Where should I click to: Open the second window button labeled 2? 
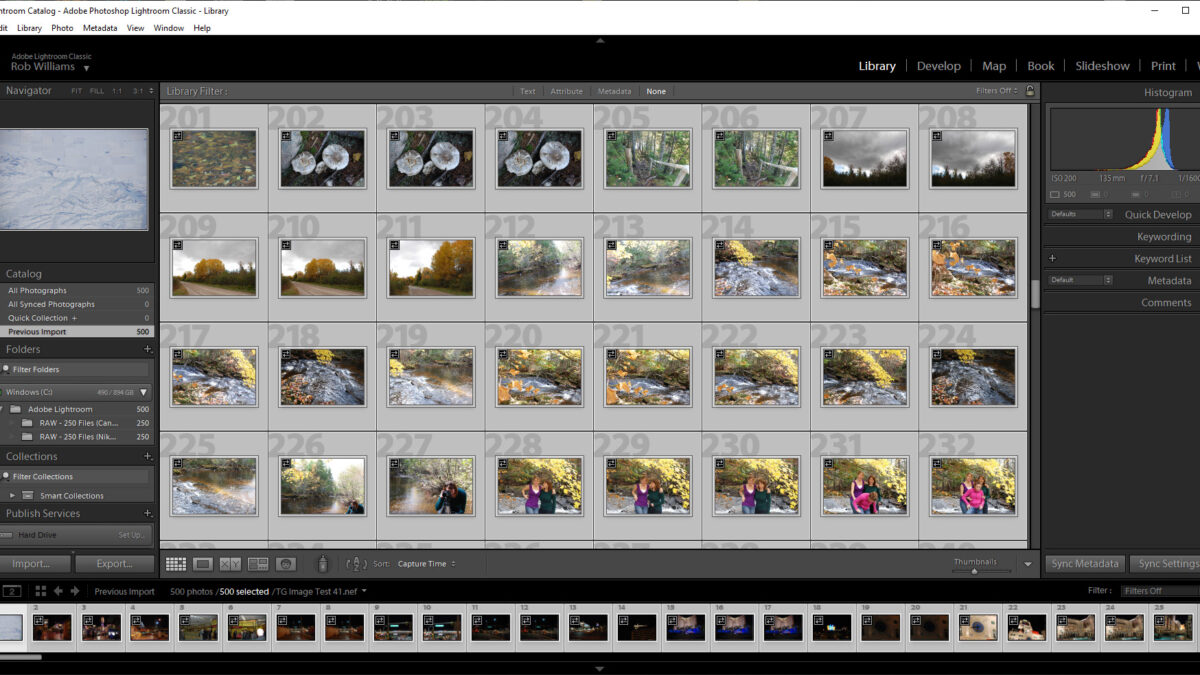pos(11,591)
